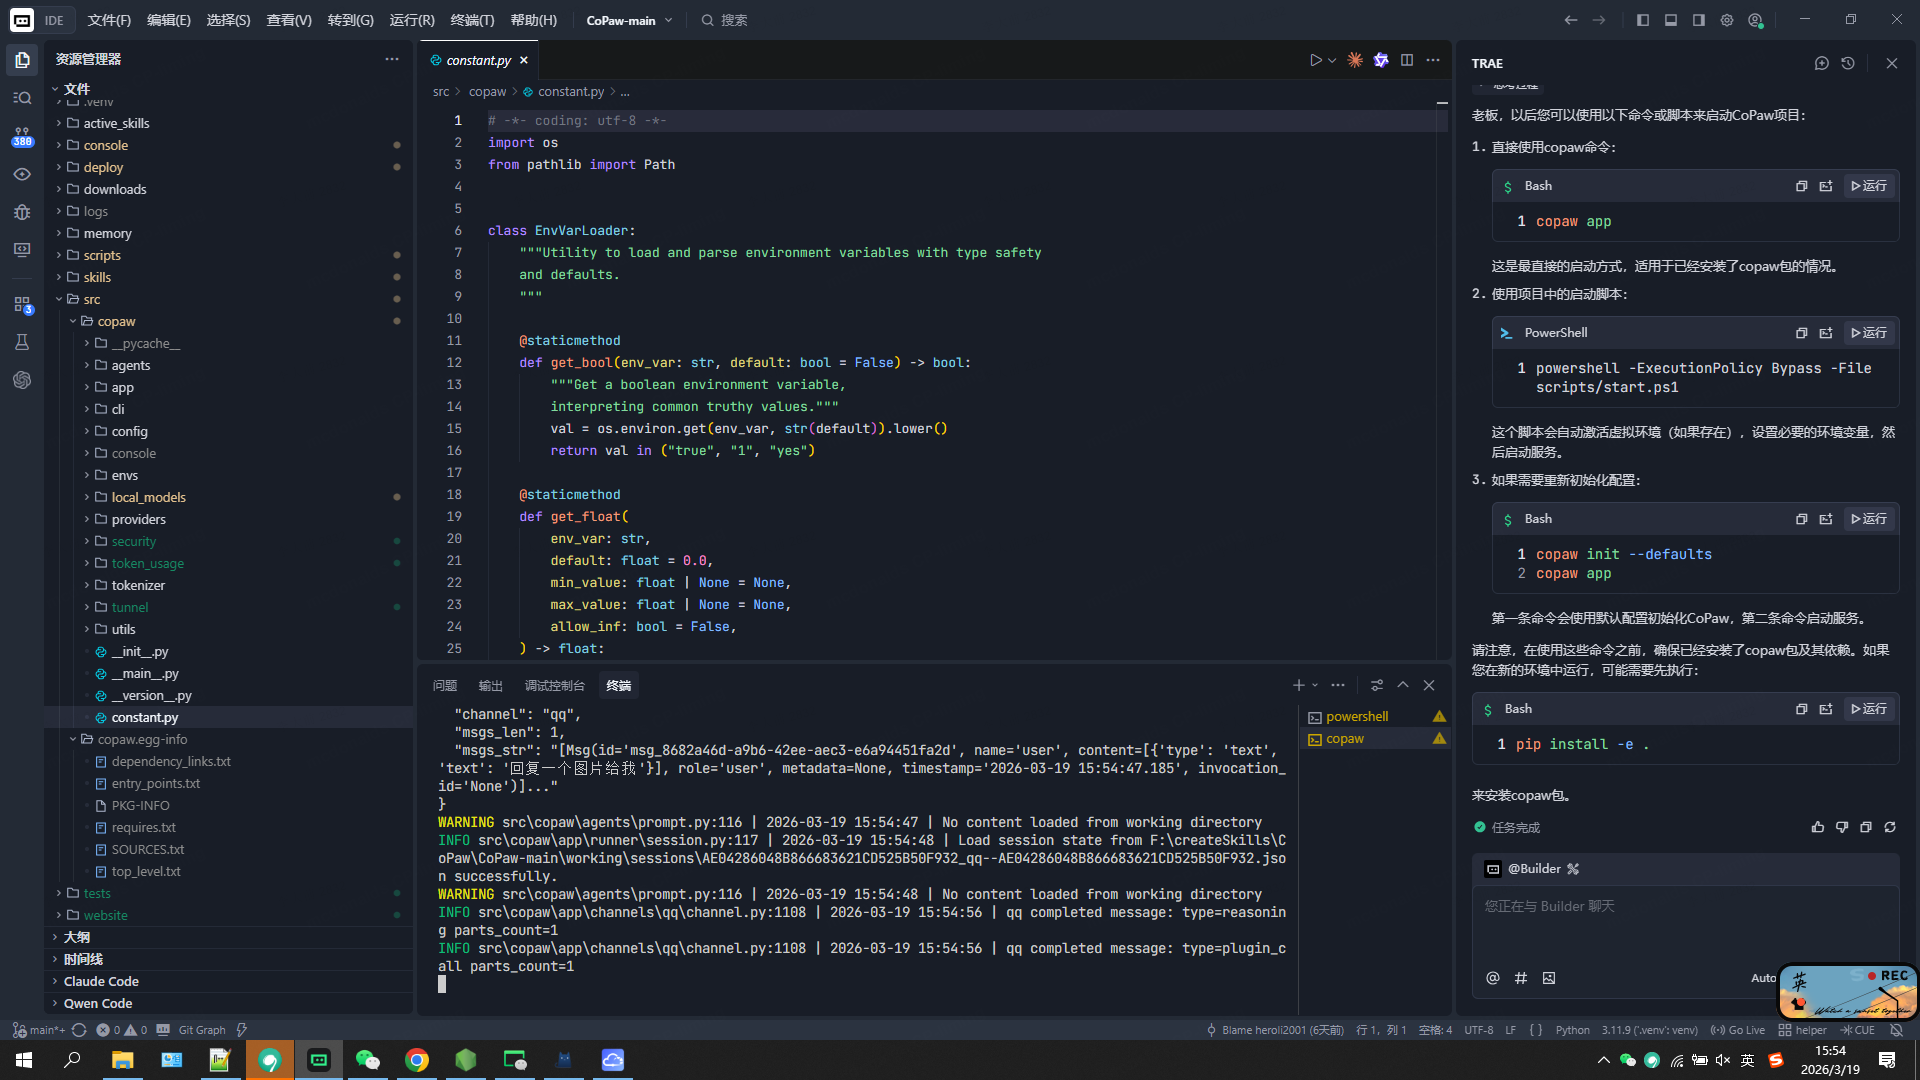The width and height of the screenshot is (1920, 1080).
Task: Click the @ mention icon in chat
Action: pos(1493,978)
